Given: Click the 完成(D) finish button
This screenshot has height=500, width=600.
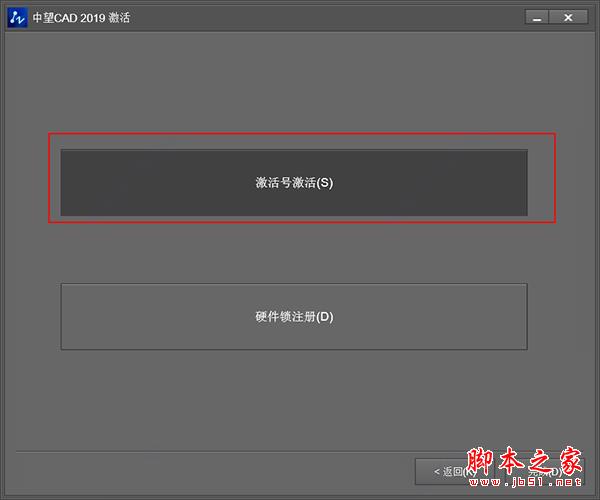Looking at the screenshot, I should pyautogui.click(x=540, y=472).
